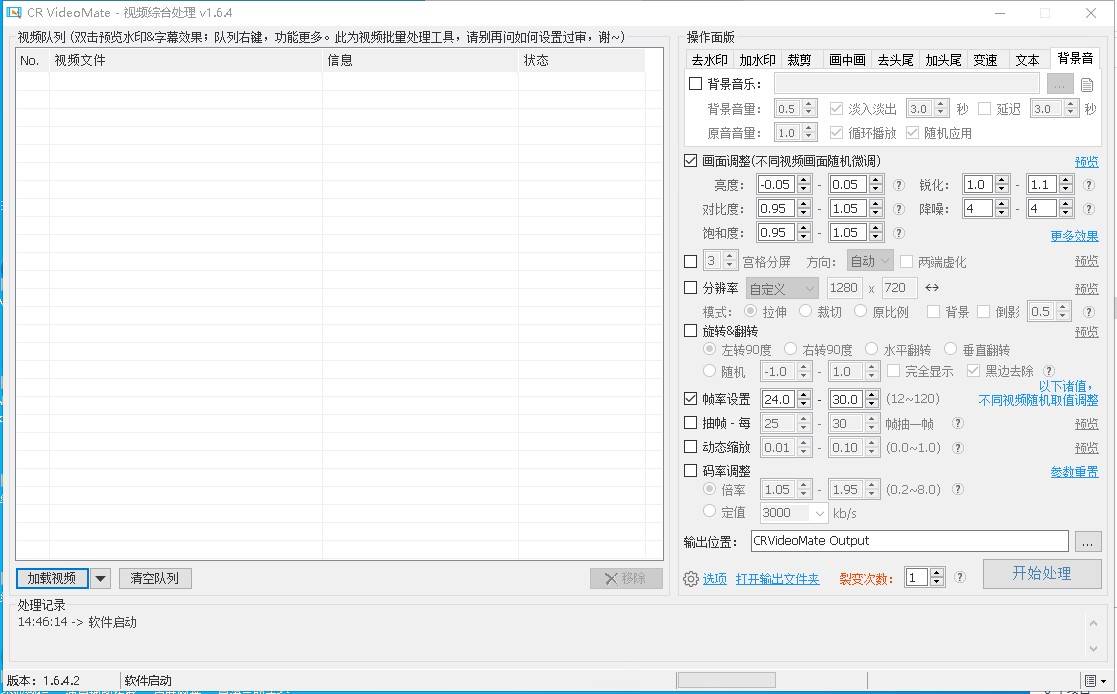This screenshot has width=1117, height=694.
Task: Switch to the 去头尾 tab
Action: pos(895,60)
